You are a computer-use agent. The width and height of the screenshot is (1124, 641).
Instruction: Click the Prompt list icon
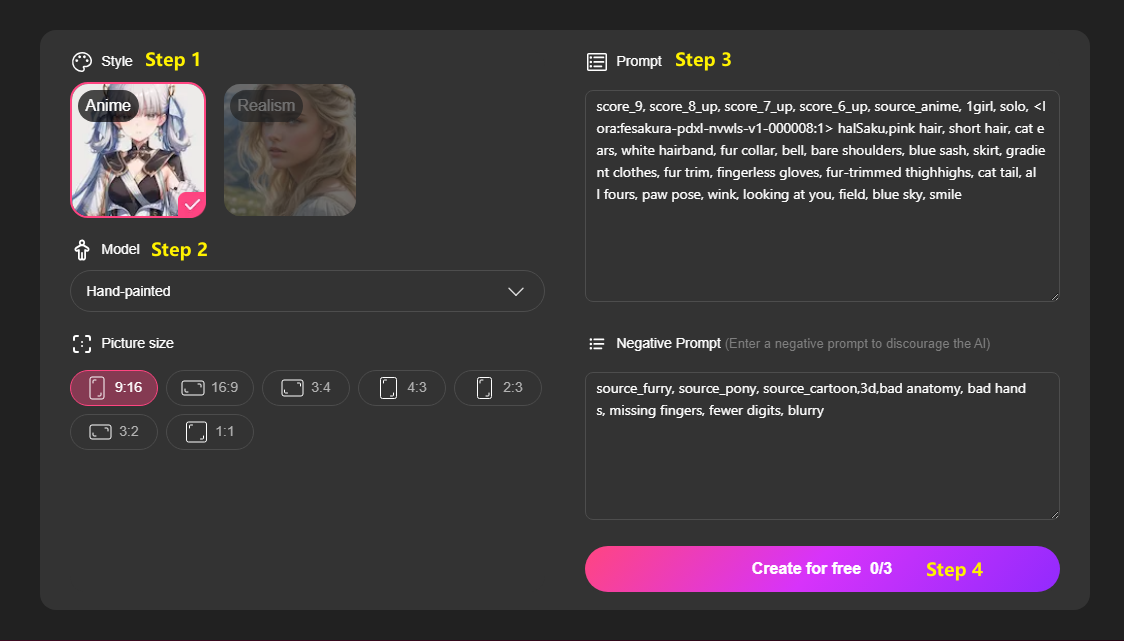tap(597, 62)
